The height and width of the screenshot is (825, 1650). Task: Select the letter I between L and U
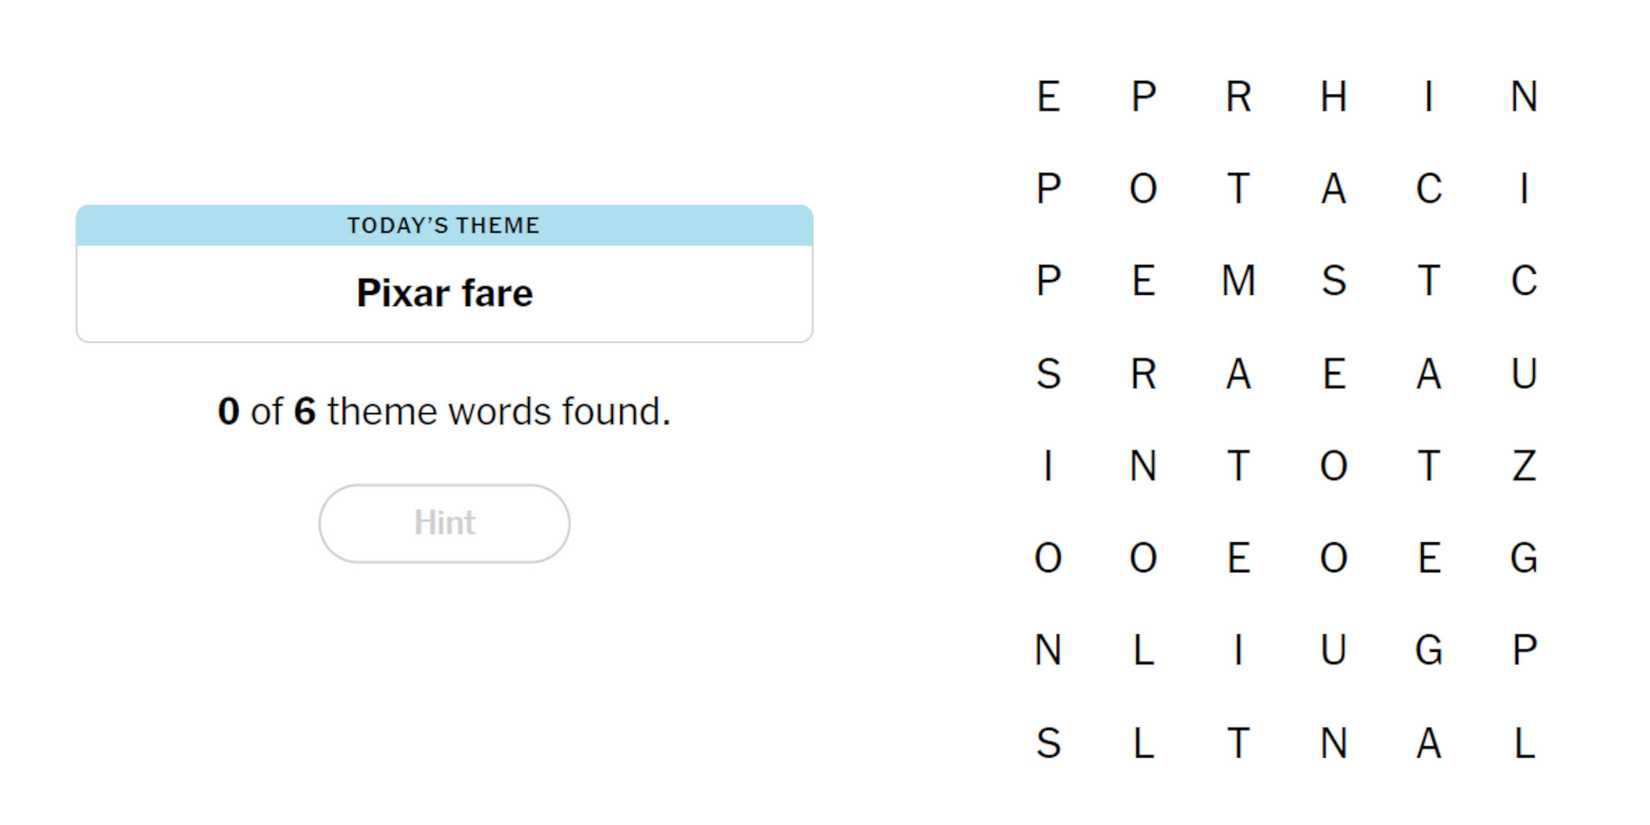[x=1238, y=651]
